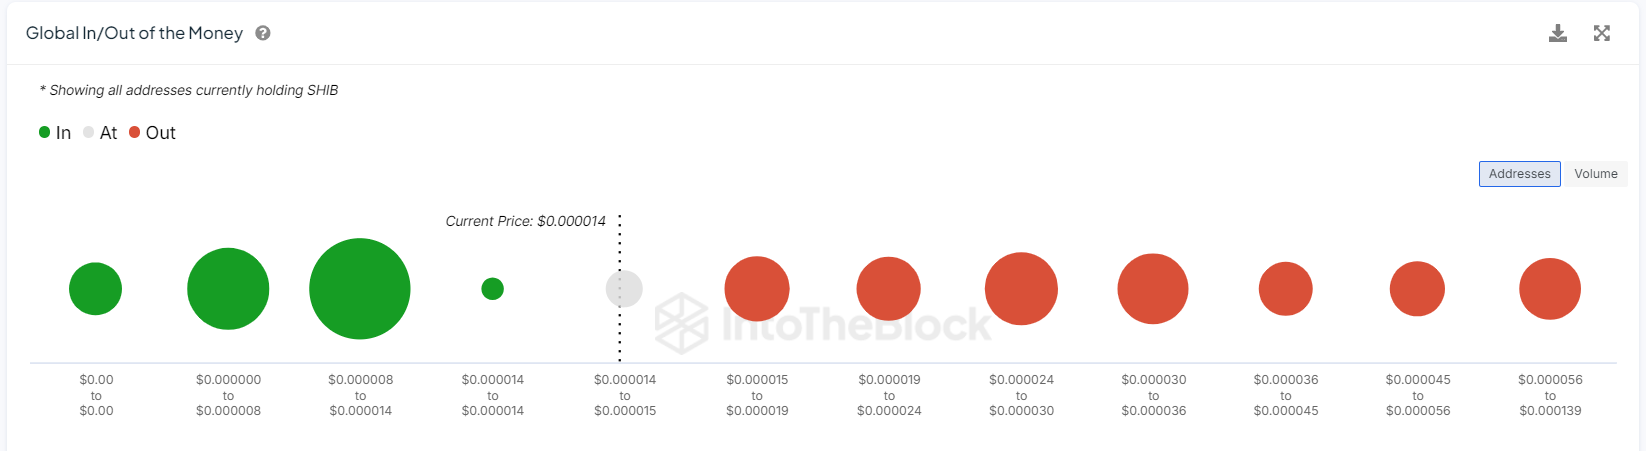Switch to the Volume tab
This screenshot has width=1646, height=451.
pyautogui.click(x=1595, y=174)
